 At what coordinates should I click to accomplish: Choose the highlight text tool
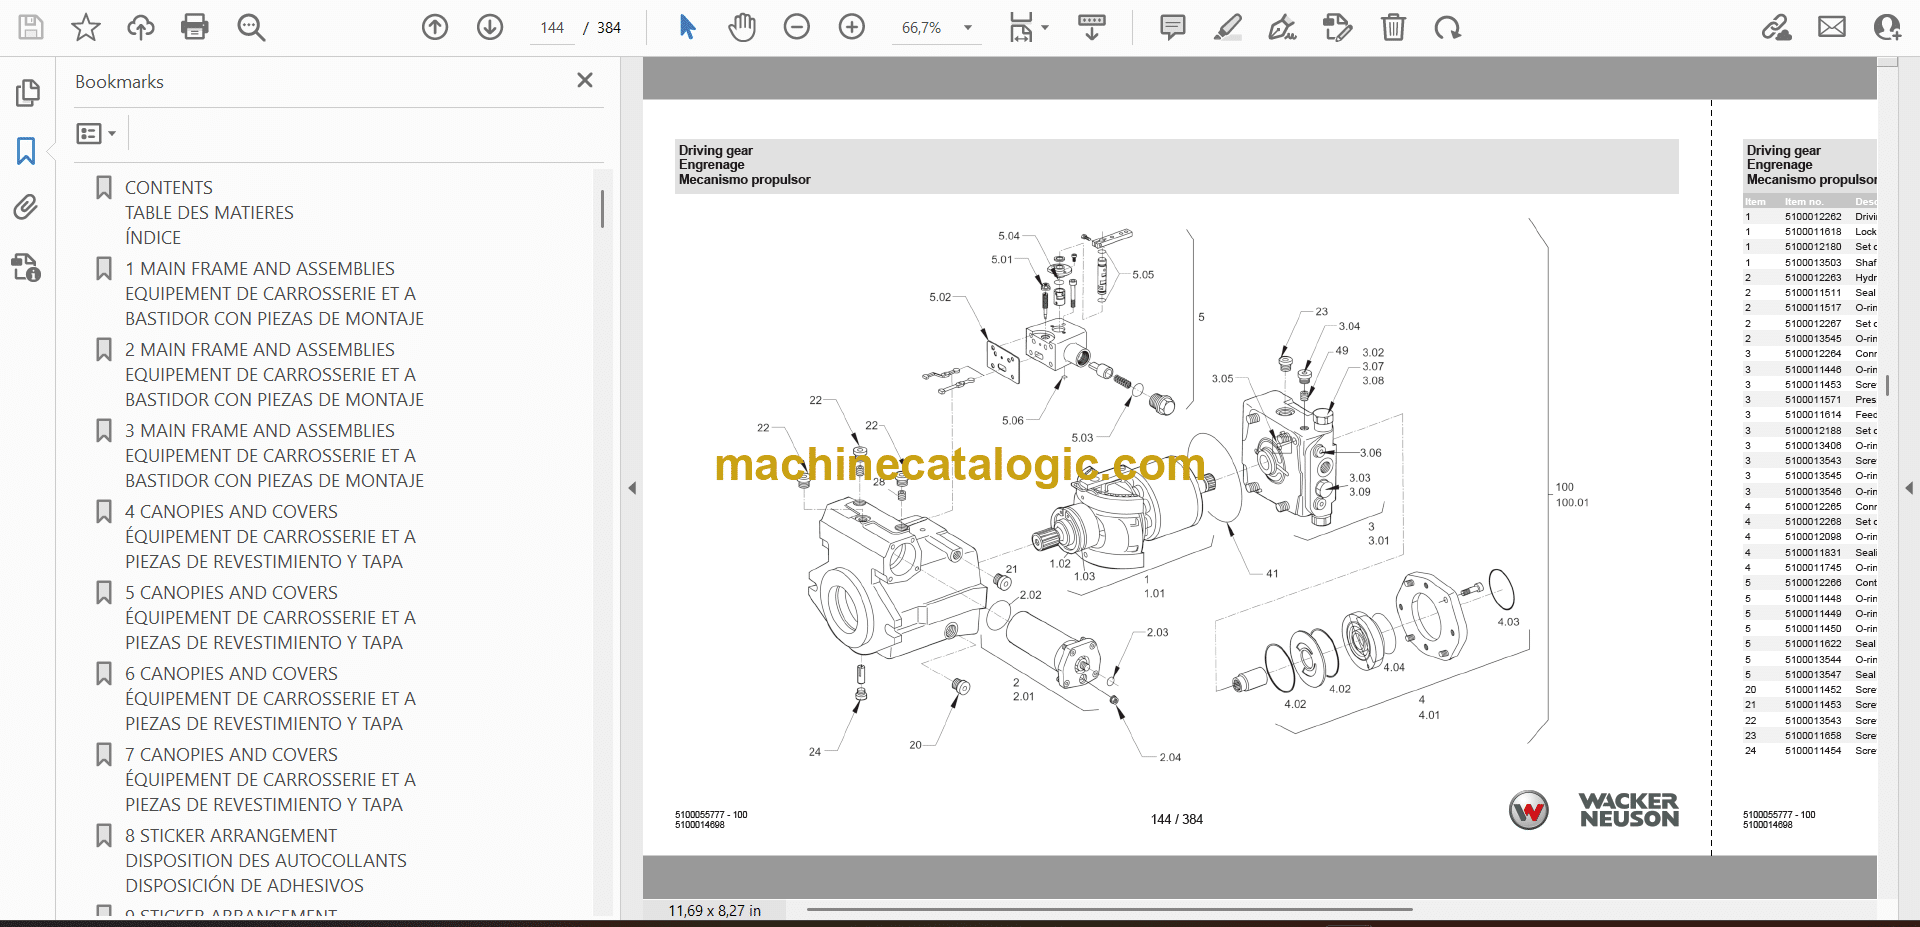1228,27
